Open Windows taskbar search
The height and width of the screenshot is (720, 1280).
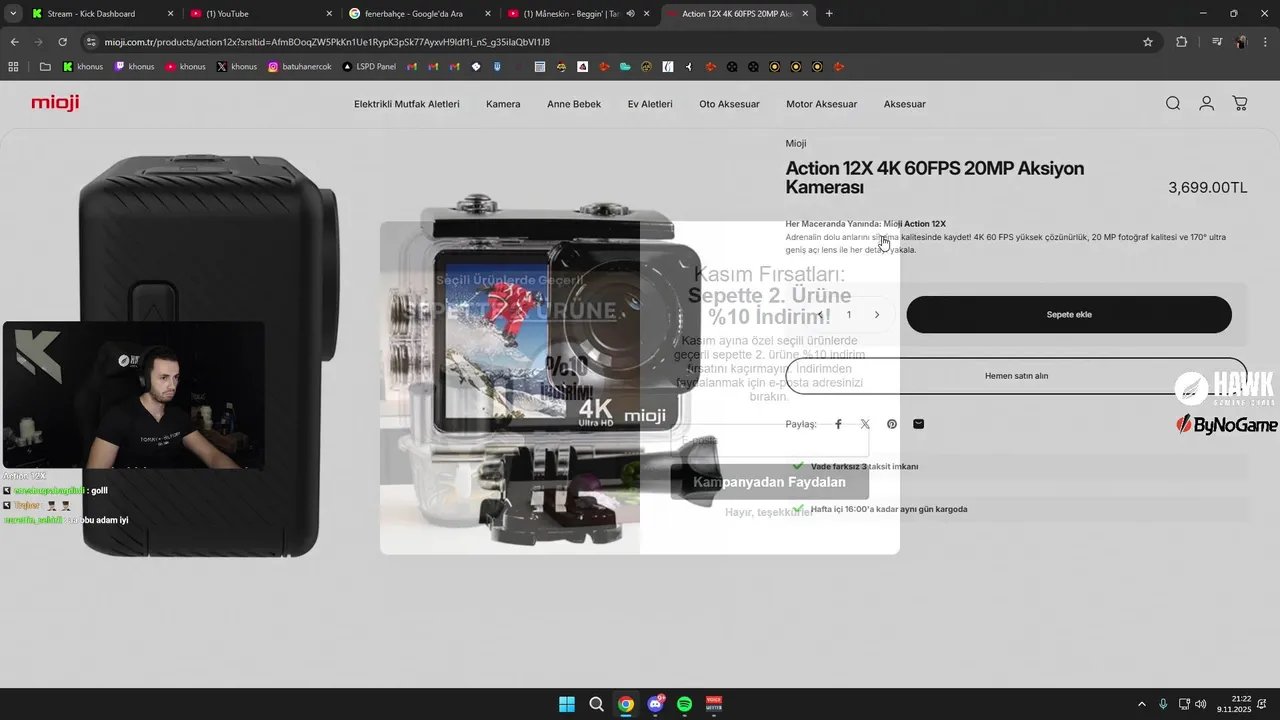coord(596,704)
